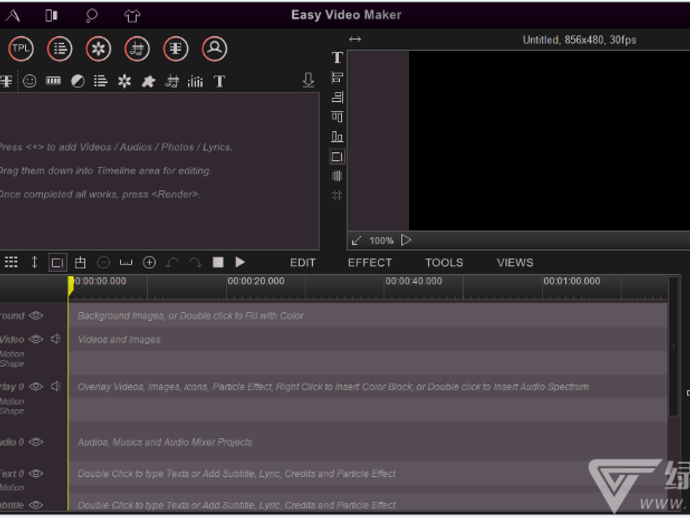Toggle the boxed frame icon on timeline toolbar

click(57, 263)
